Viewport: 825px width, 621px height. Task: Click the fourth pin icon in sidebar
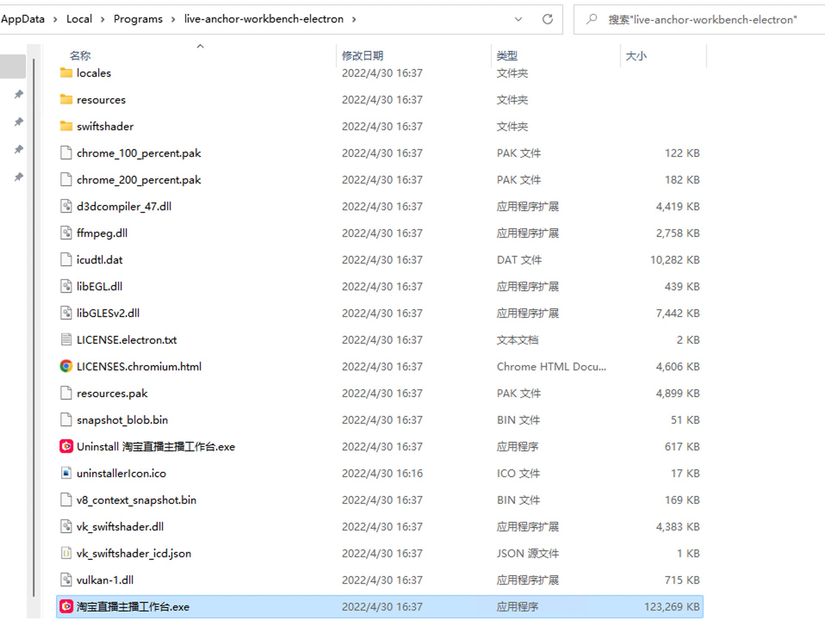tap(18, 176)
